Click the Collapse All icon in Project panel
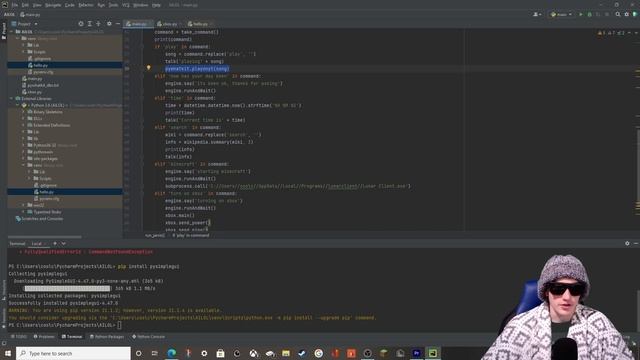The width and height of the screenshot is (640, 360). click(98, 24)
